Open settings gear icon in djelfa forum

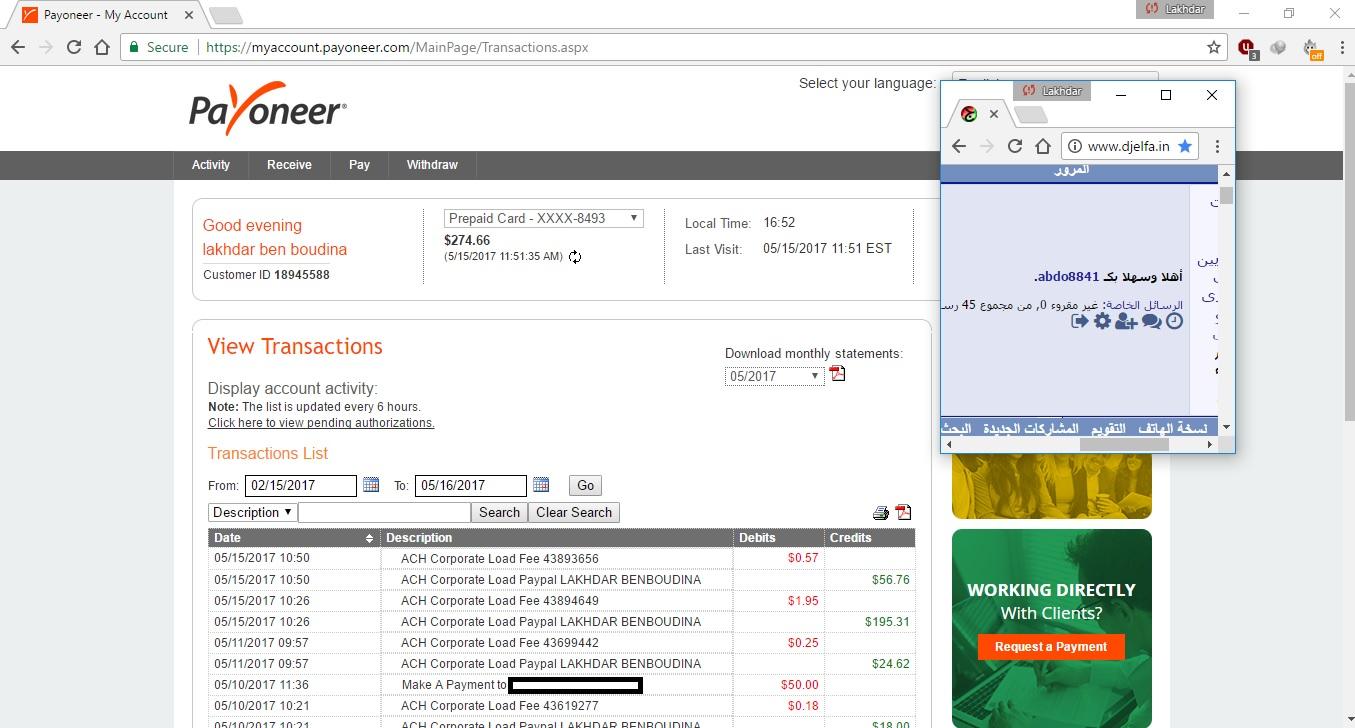pos(1102,321)
